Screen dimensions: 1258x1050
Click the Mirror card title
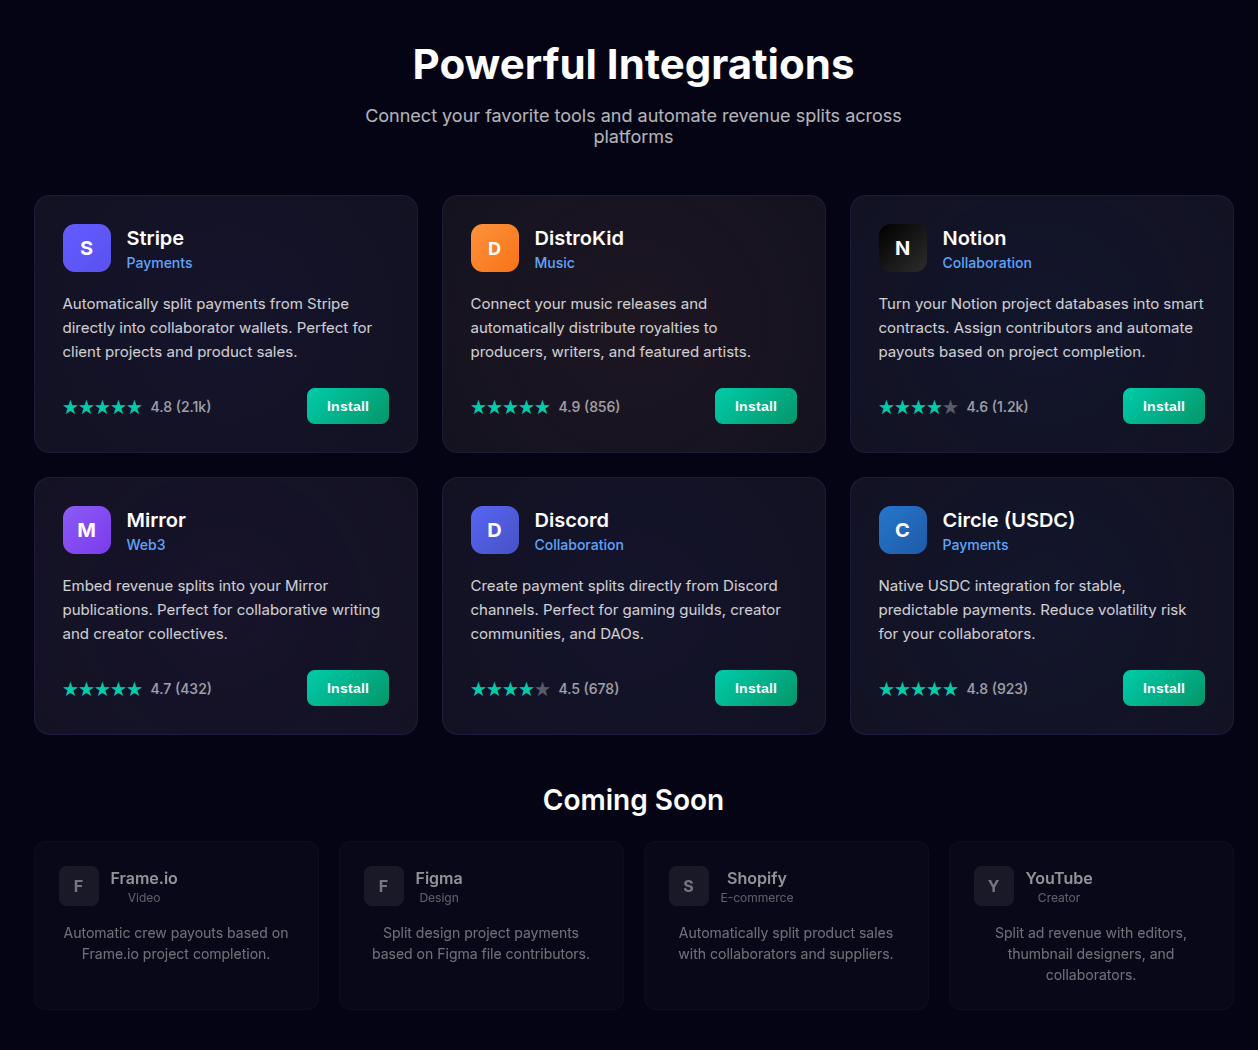coord(156,520)
